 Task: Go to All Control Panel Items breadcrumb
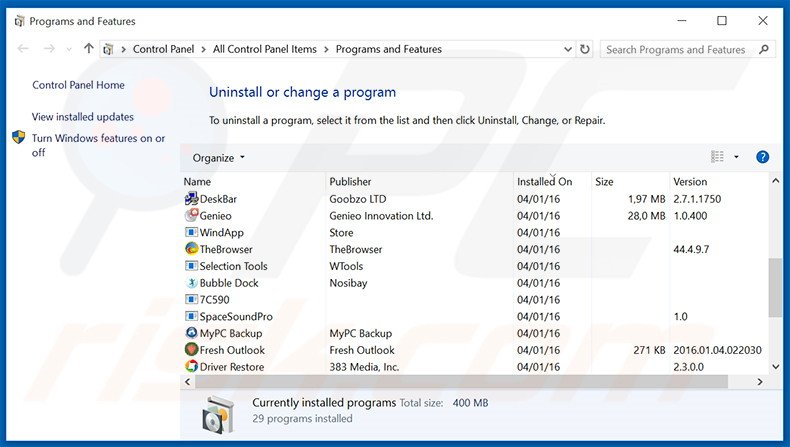point(265,49)
